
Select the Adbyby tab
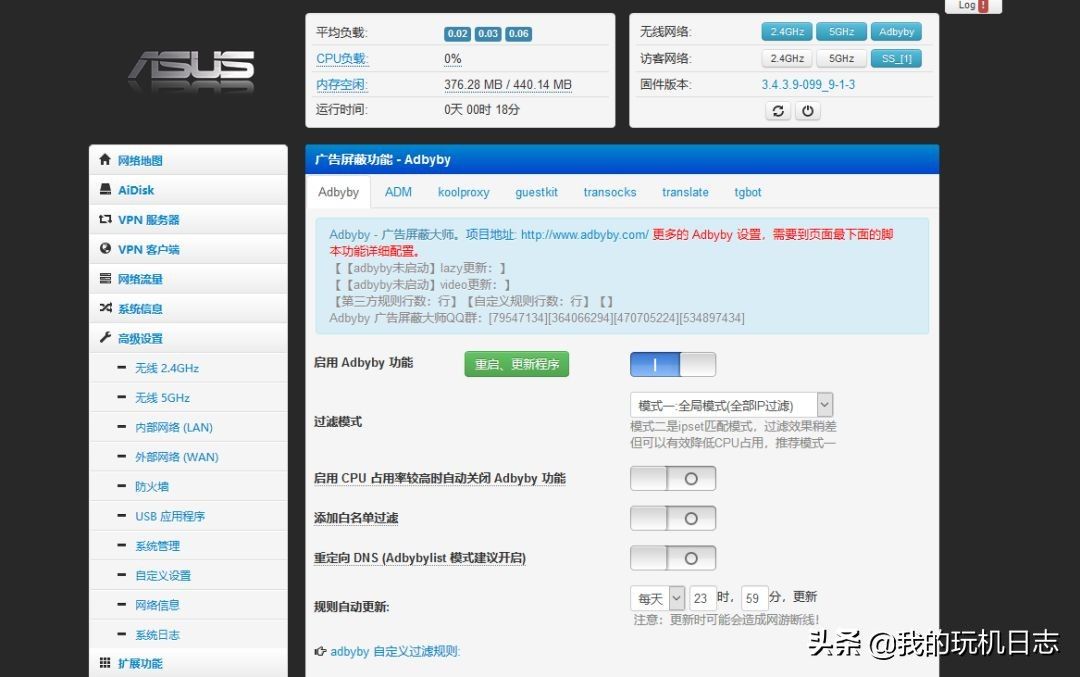338,192
